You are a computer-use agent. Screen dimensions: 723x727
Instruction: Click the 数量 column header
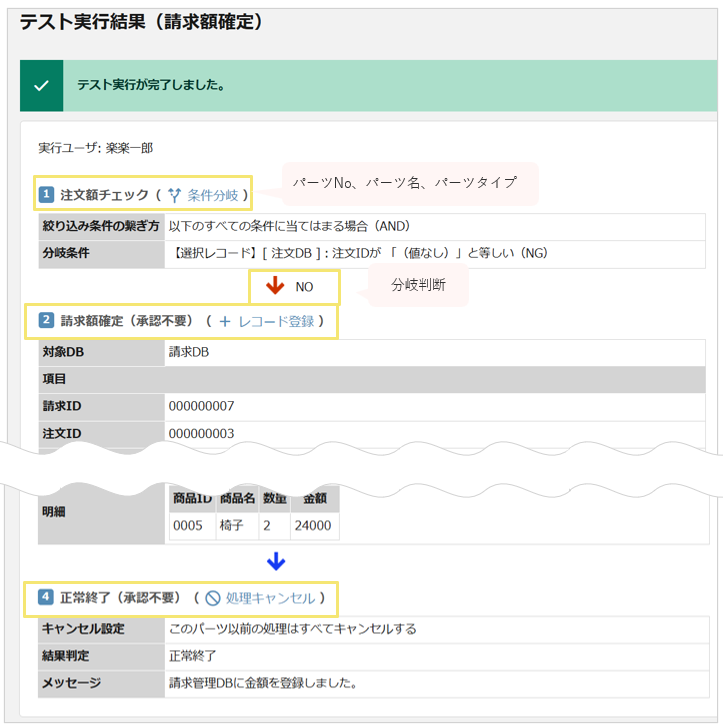tap(275, 499)
